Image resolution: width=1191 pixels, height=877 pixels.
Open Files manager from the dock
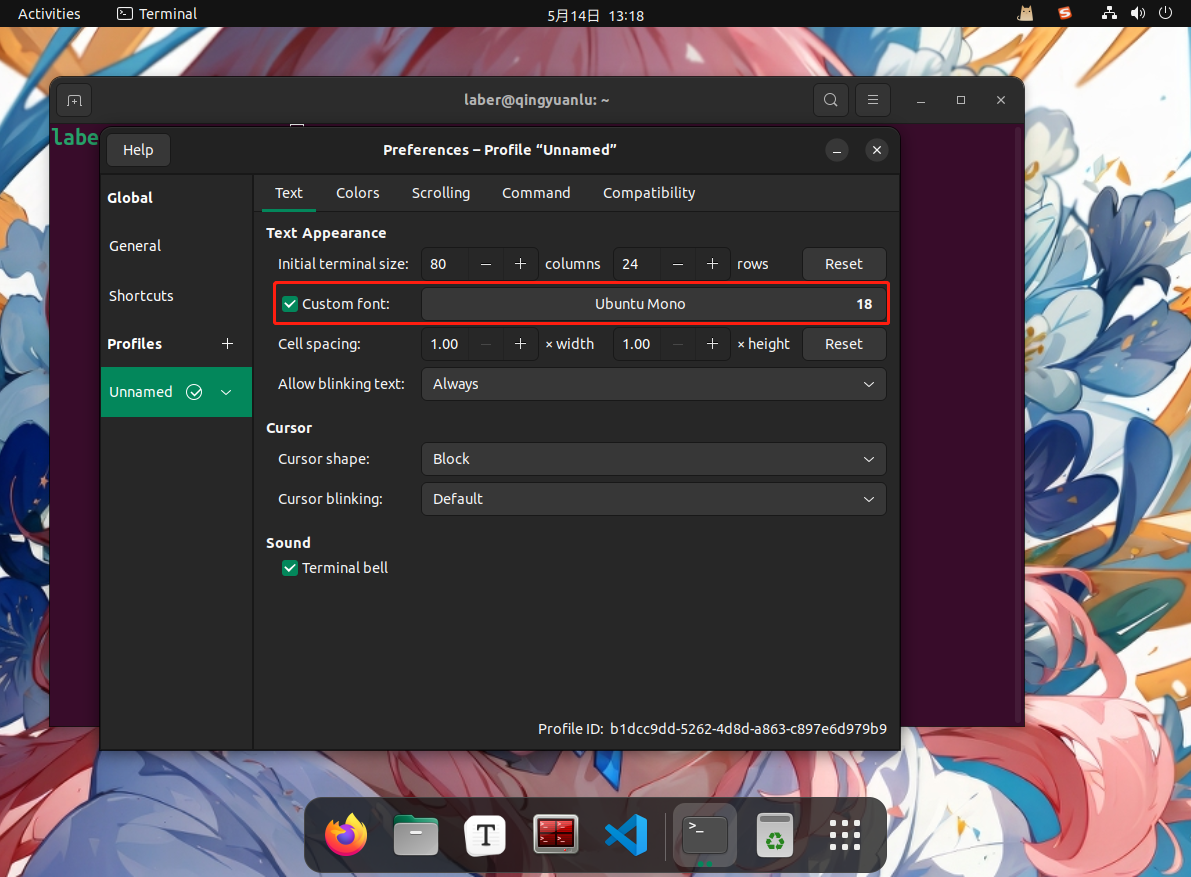pos(415,835)
